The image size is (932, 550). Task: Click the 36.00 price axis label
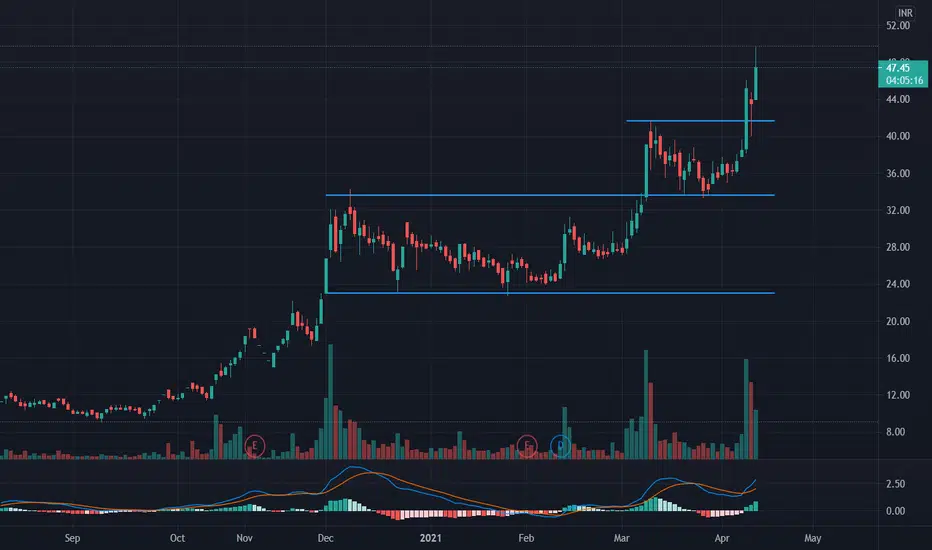click(898, 174)
